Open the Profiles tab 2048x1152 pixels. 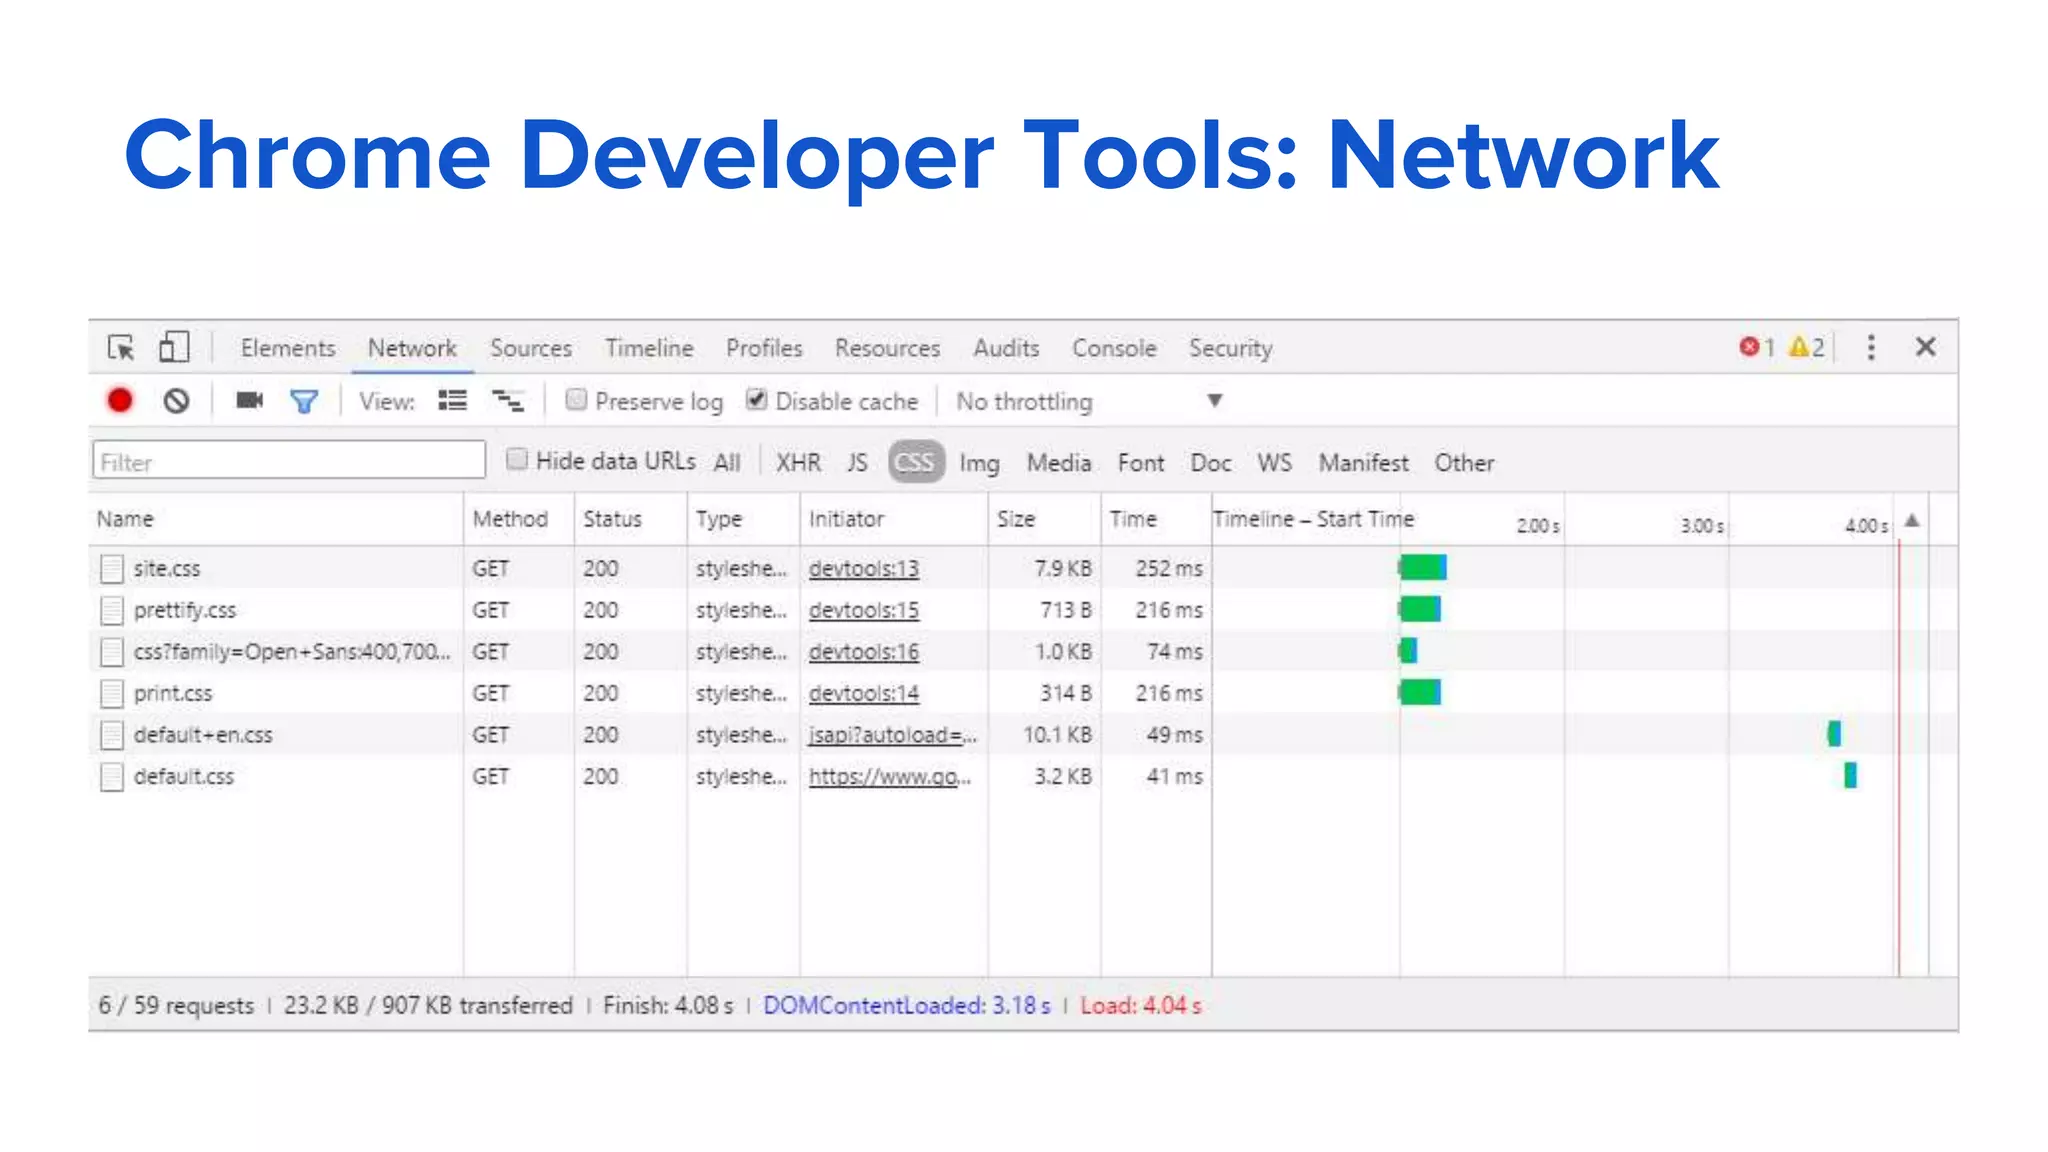pyautogui.click(x=764, y=348)
